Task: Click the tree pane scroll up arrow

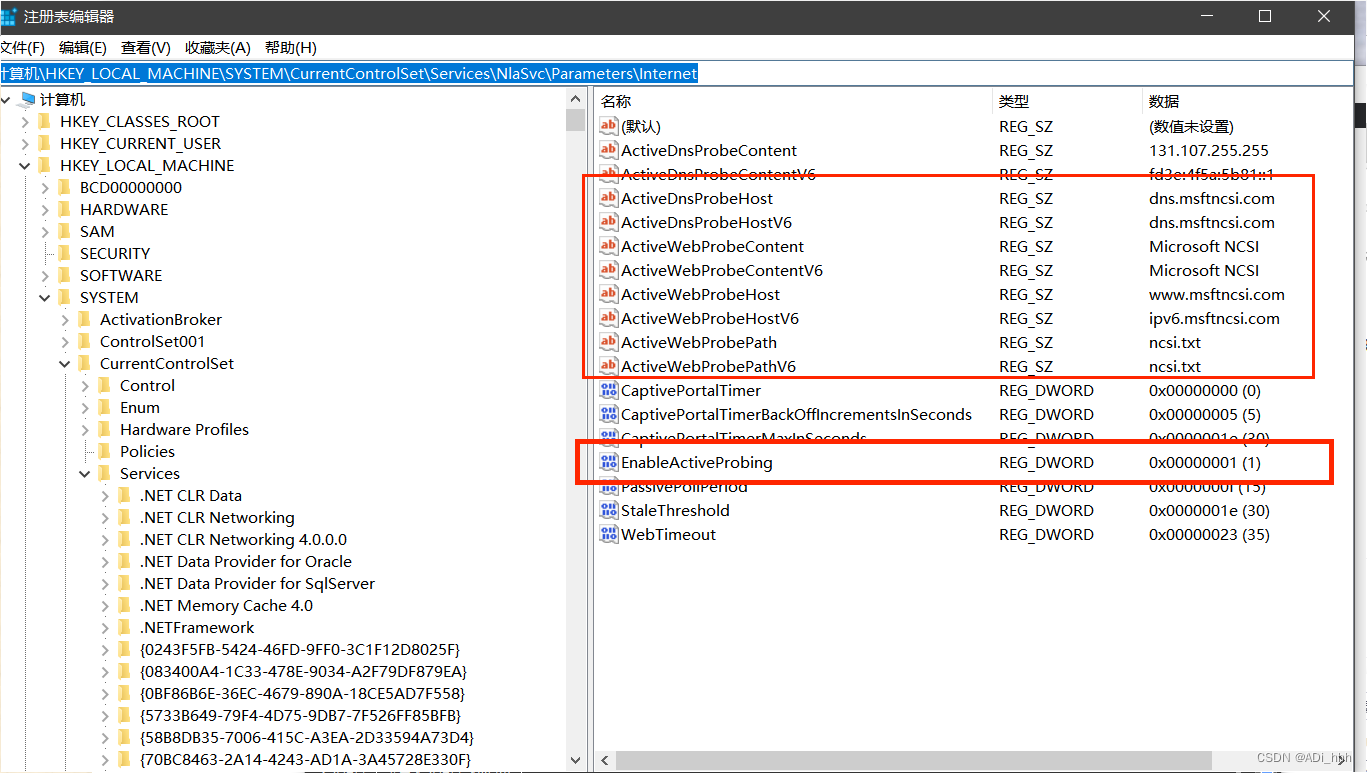Action: tap(575, 99)
